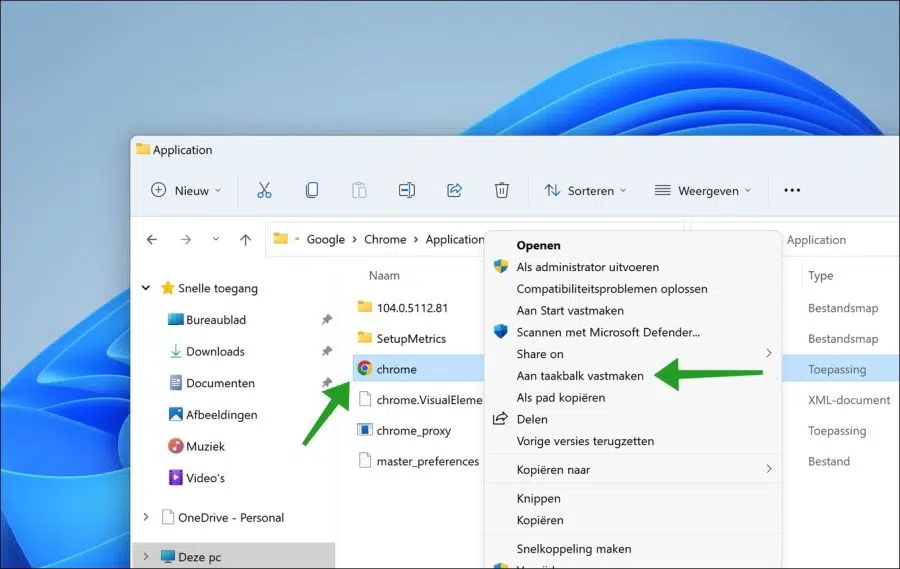This screenshot has height=569, width=900.
Task: Expand the OneDrive - Personal tree node
Action: [x=146, y=517]
